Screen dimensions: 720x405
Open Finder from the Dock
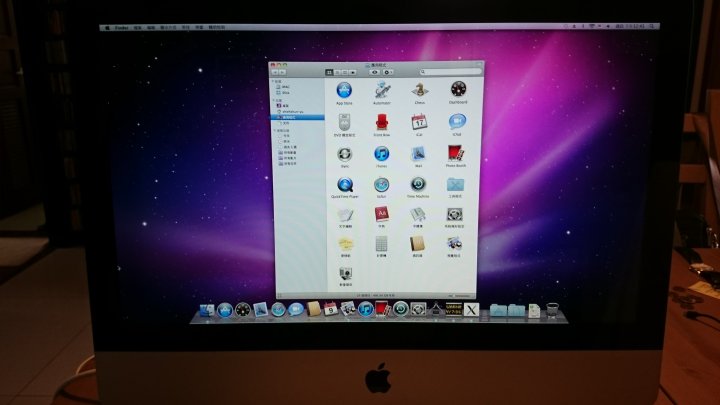pyautogui.click(x=206, y=310)
